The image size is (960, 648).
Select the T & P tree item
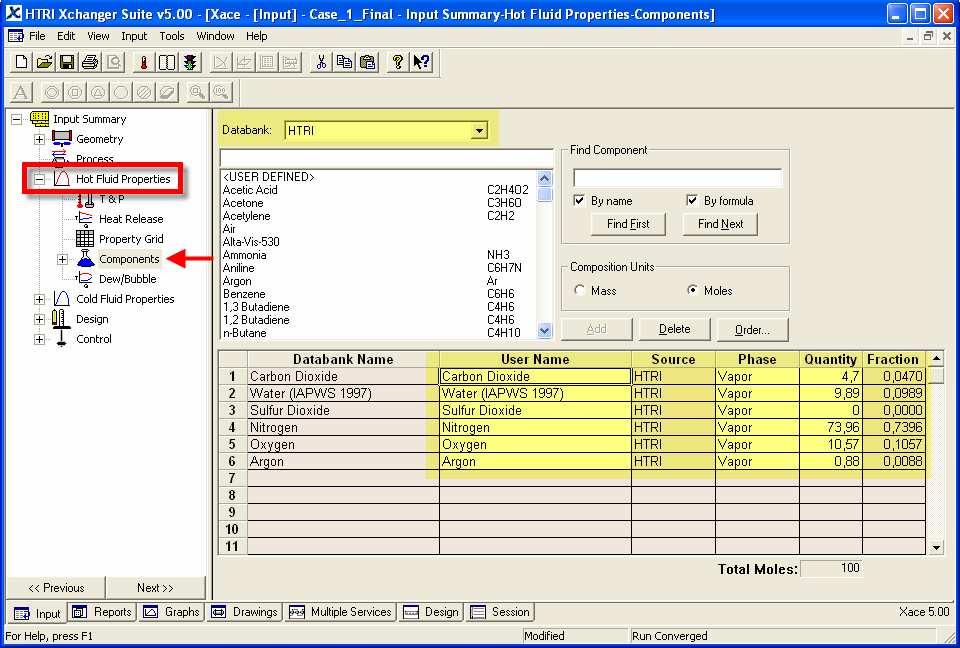[x=111, y=199]
